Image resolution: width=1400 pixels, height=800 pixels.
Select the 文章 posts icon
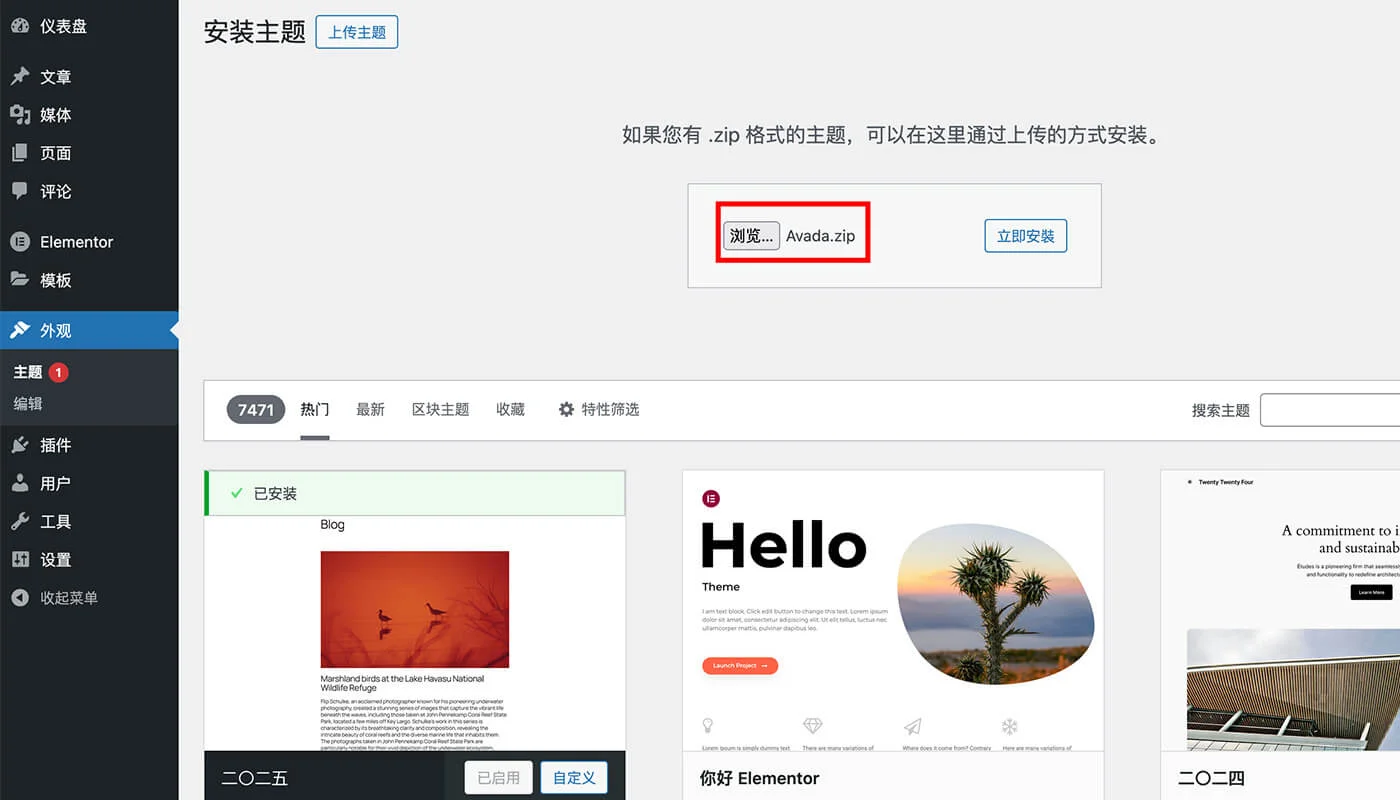point(22,76)
